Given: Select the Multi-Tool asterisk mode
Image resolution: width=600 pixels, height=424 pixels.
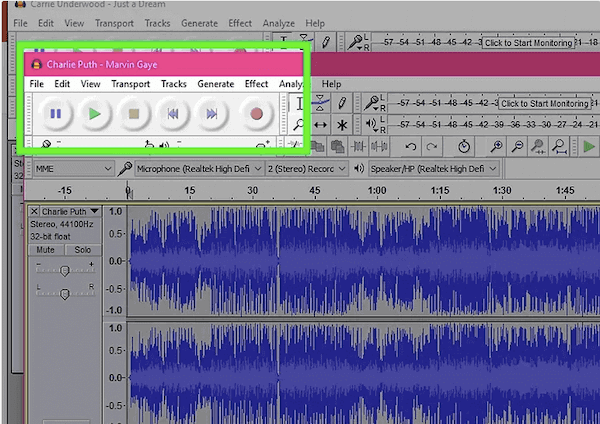Looking at the screenshot, I should (x=342, y=125).
